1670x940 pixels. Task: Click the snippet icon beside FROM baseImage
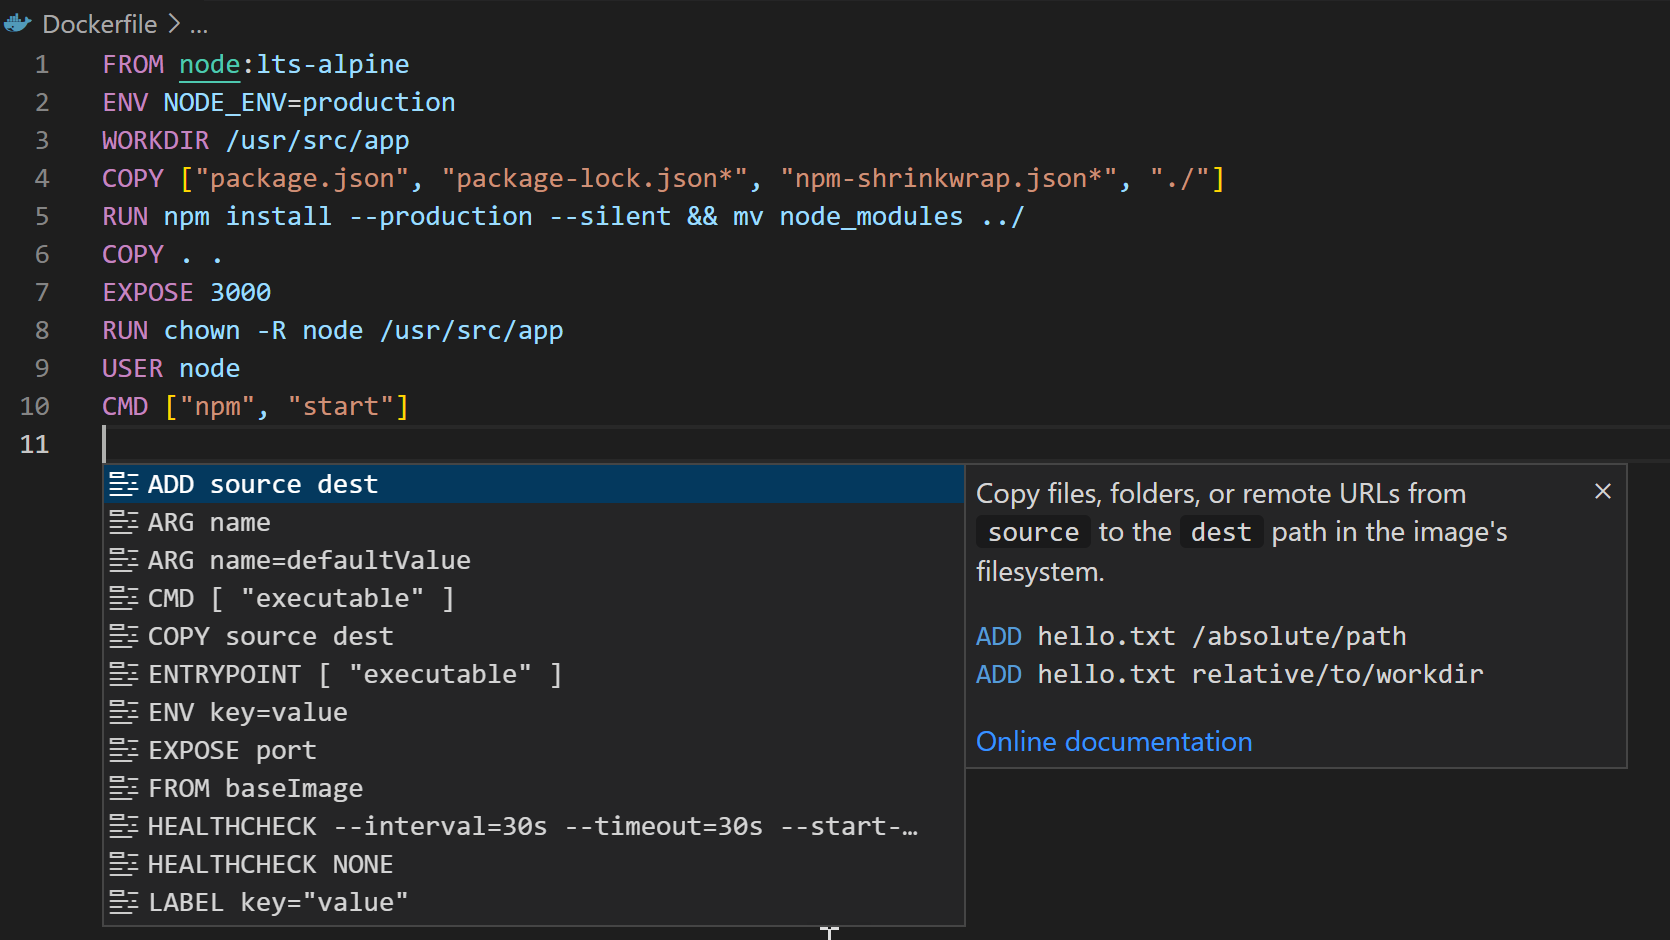[125, 788]
